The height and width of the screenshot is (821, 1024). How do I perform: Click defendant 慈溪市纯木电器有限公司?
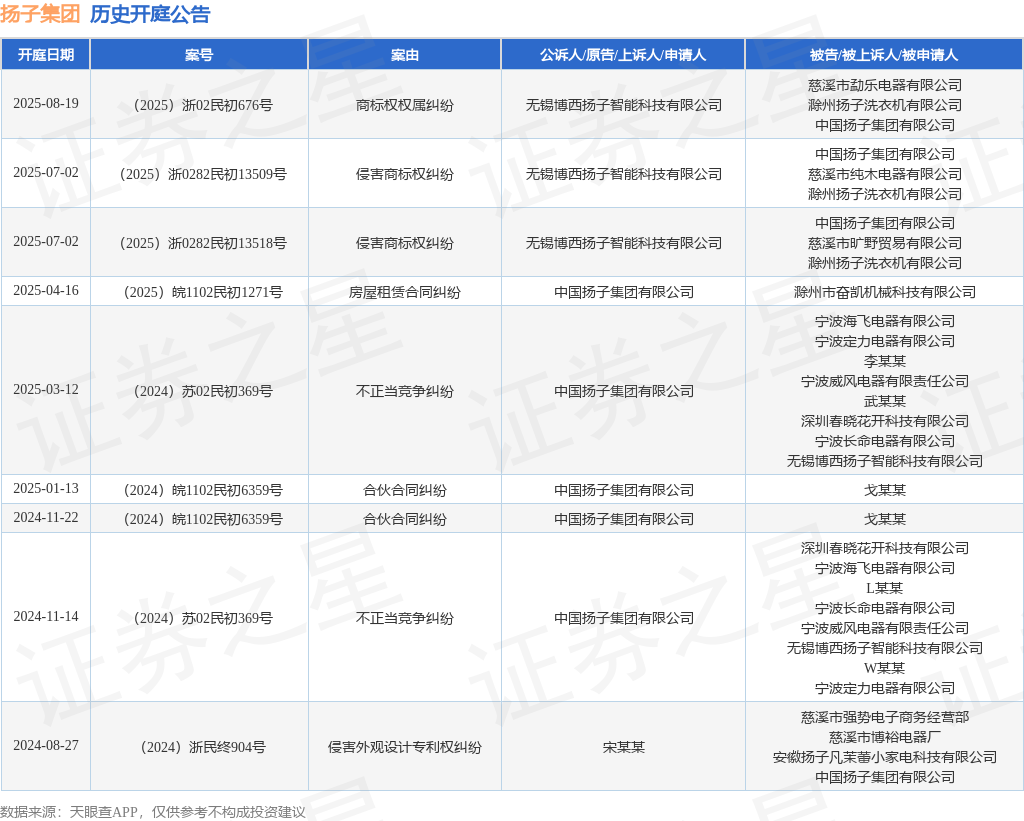coord(885,174)
